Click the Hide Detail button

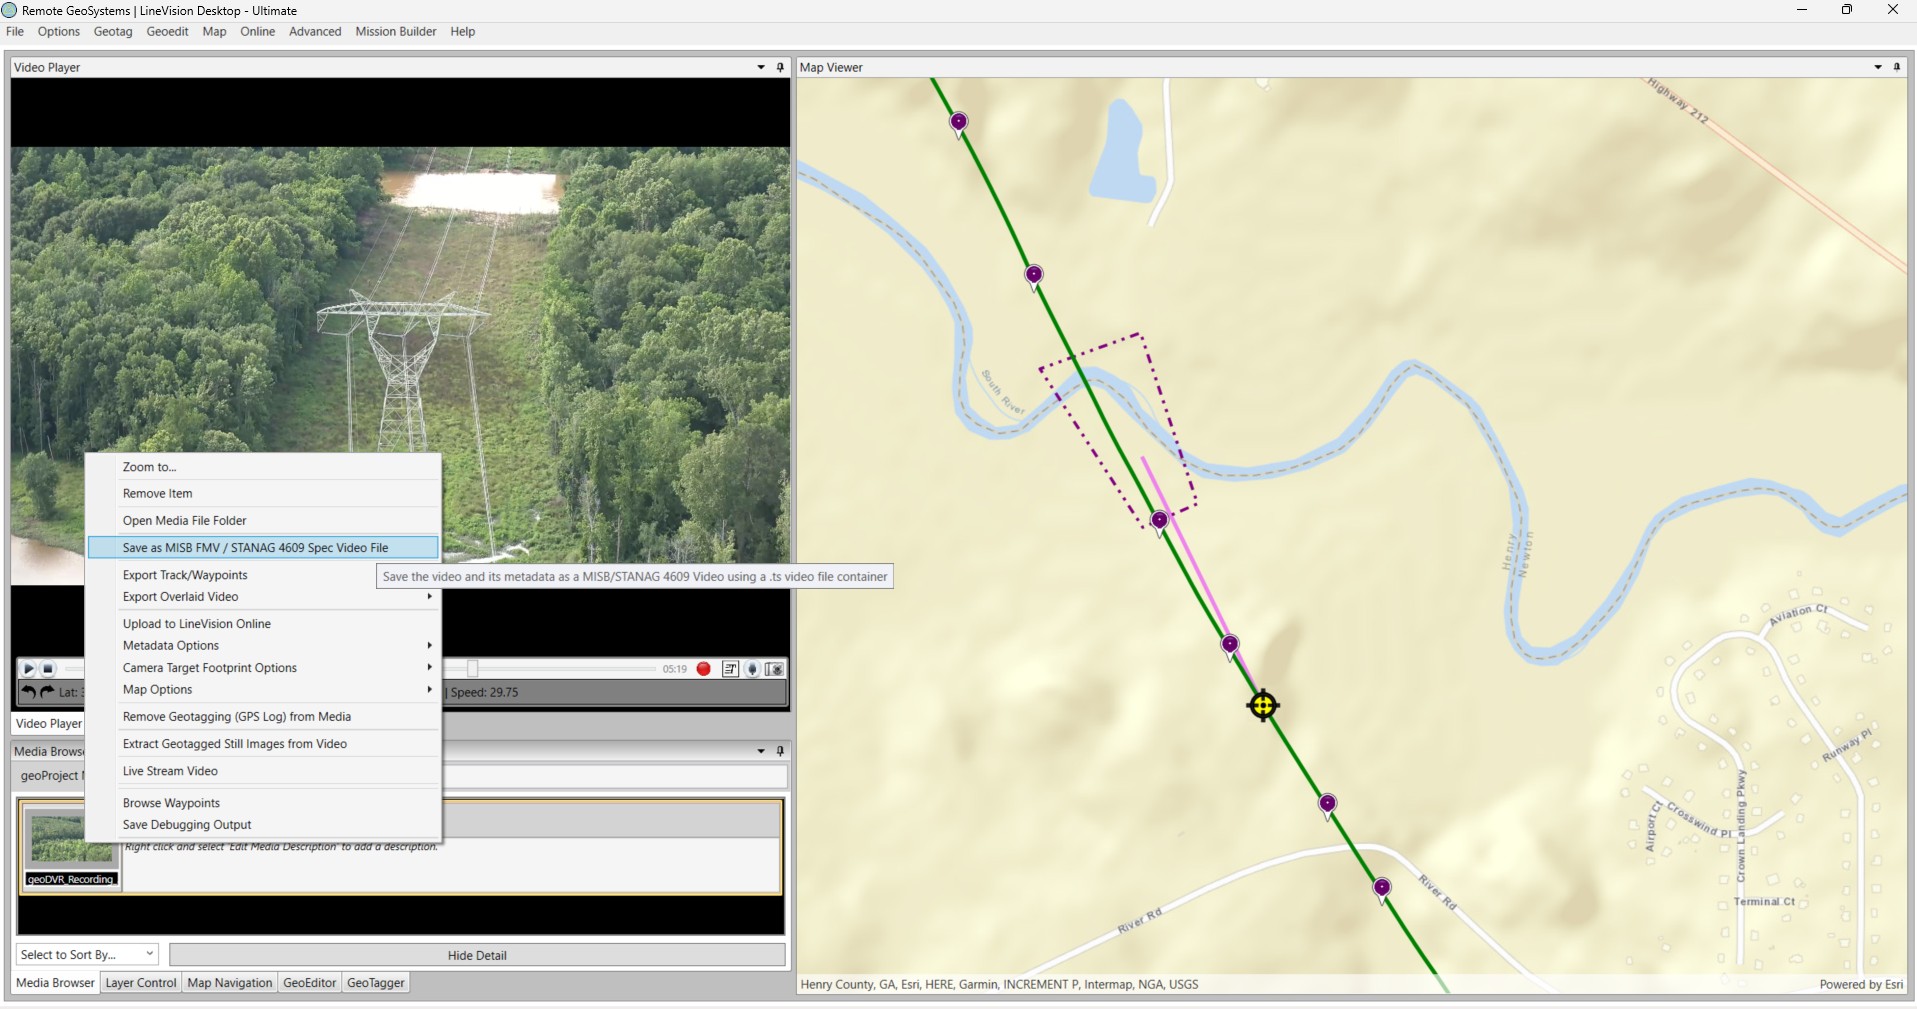click(x=477, y=954)
